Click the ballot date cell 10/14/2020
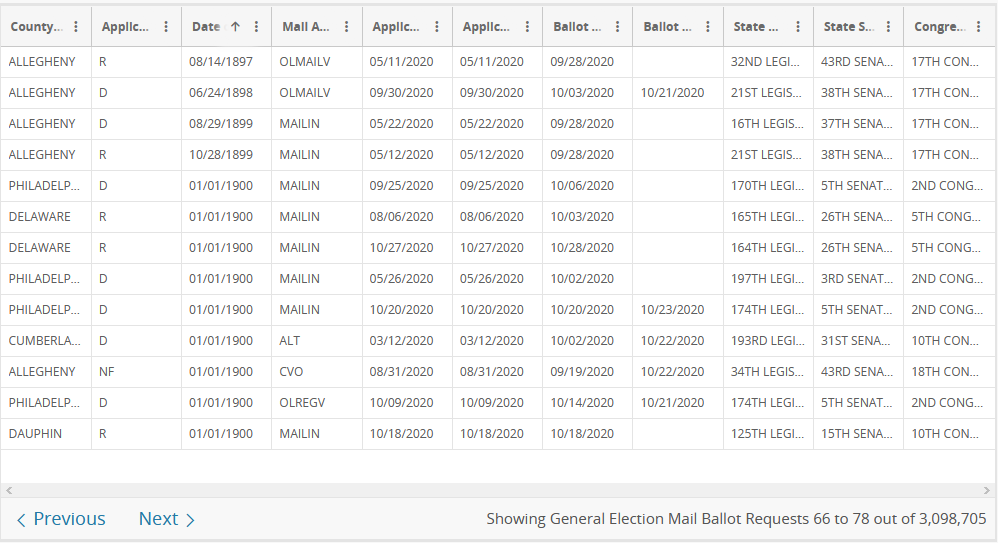Screen dimensions: 998x543 pos(587,403)
